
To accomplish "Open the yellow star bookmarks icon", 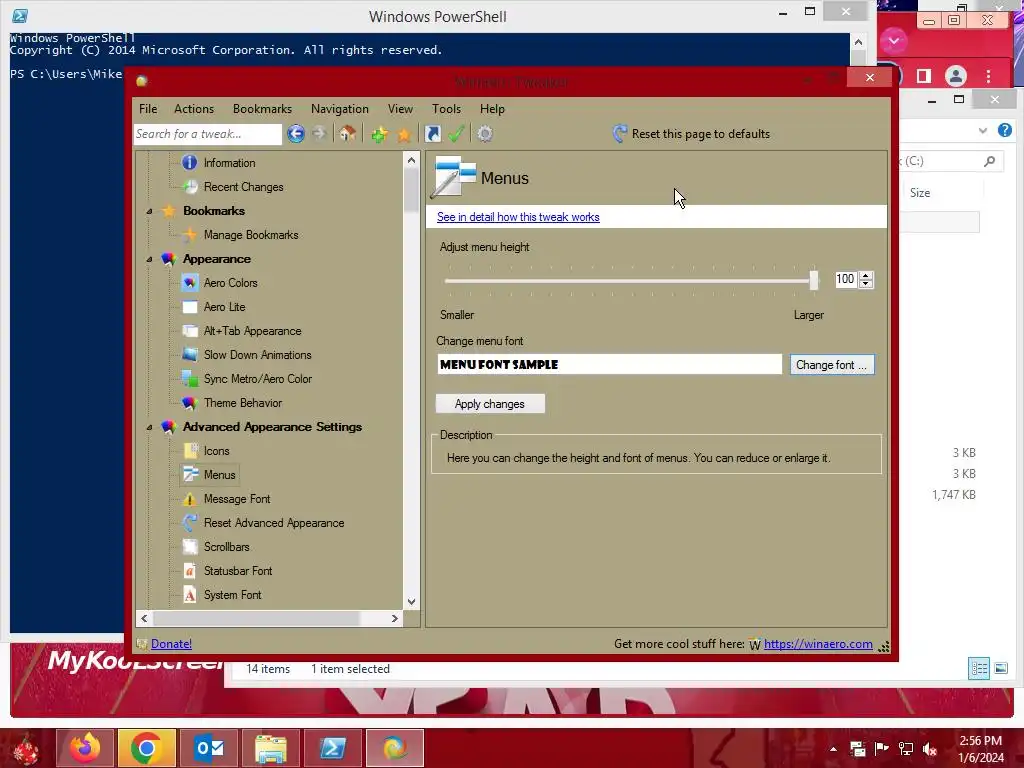I will pyautogui.click(x=404, y=135).
